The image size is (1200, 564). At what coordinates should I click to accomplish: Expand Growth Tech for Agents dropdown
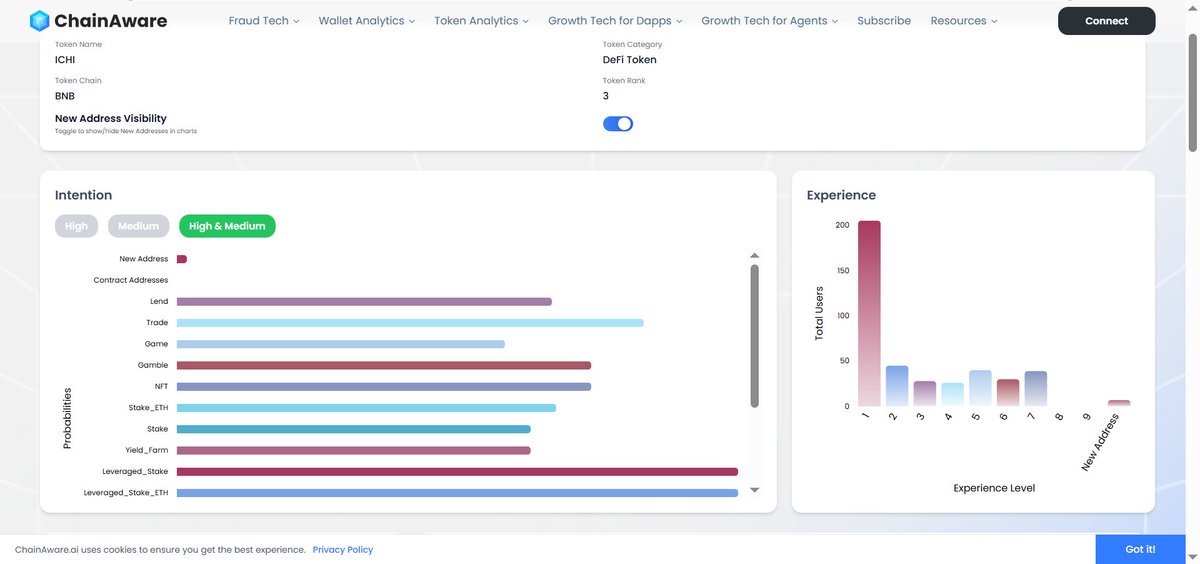pos(770,21)
